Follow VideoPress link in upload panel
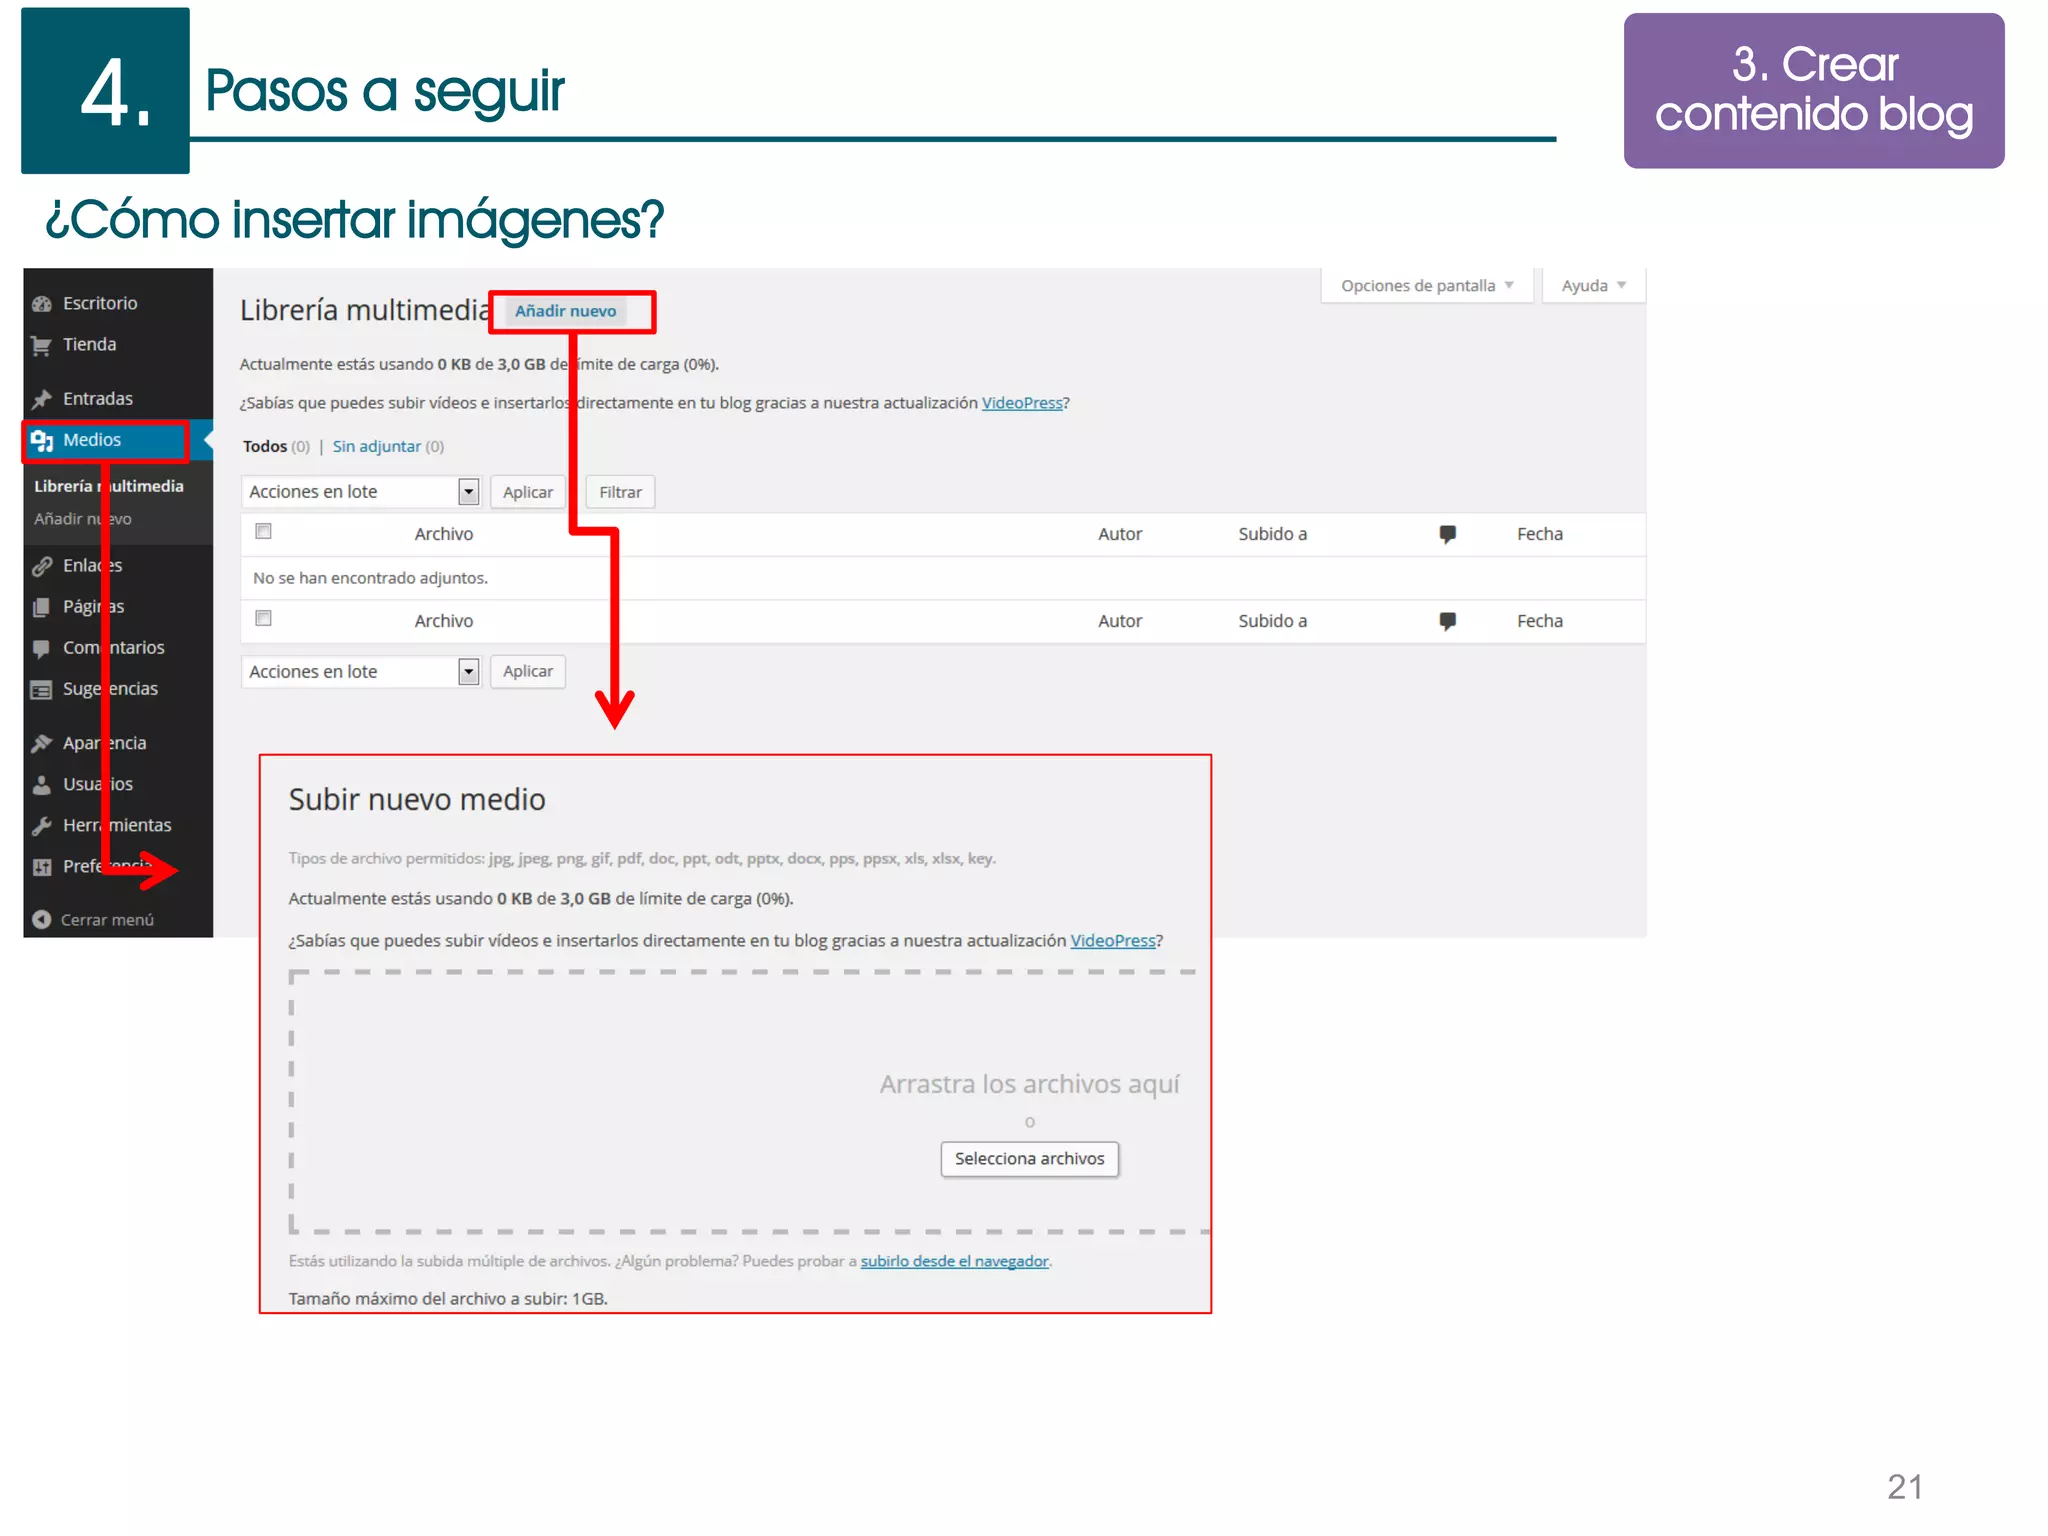Screen dimensions: 2048x1536 point(1113,941)
